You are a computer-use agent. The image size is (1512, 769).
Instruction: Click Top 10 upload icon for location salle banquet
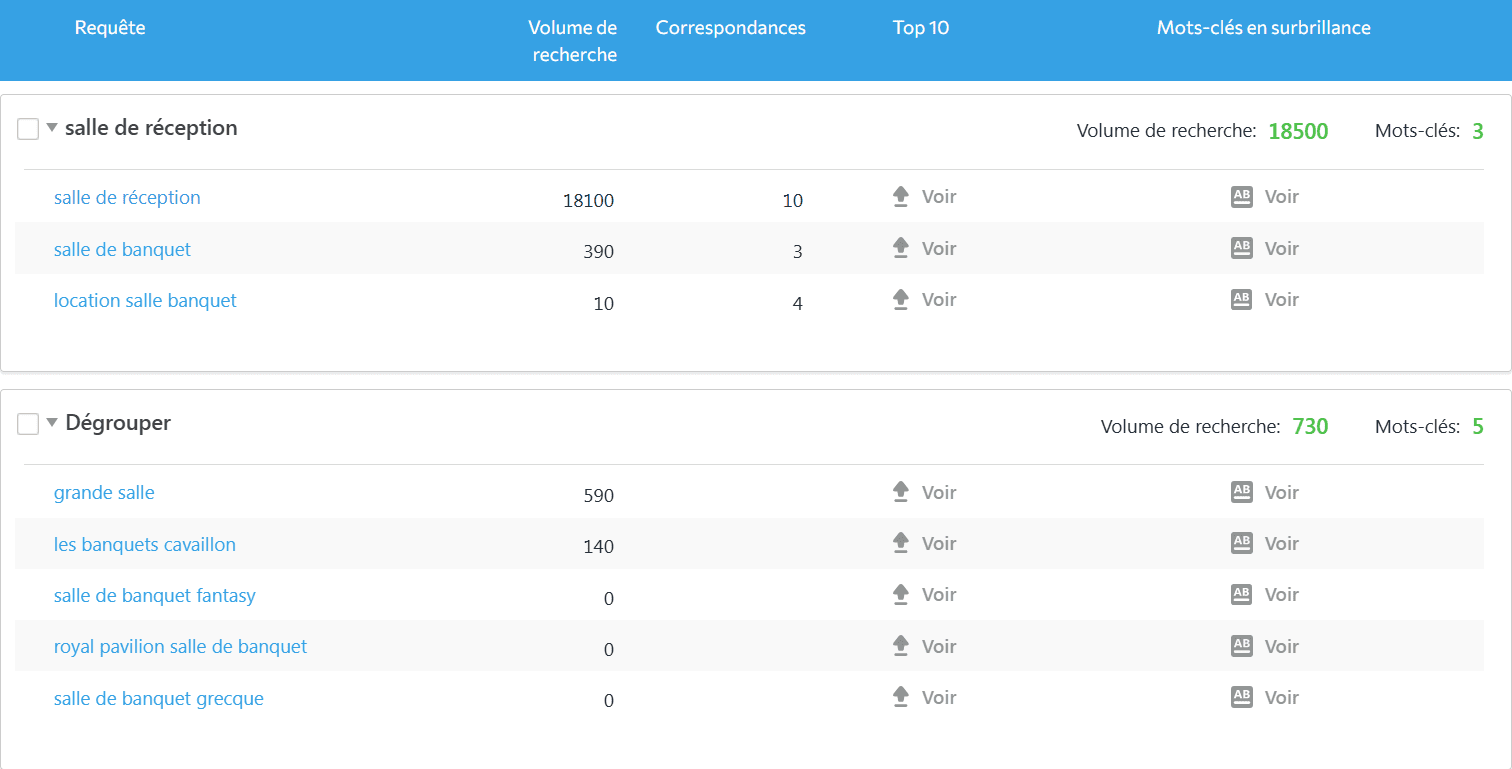[901, 299]
